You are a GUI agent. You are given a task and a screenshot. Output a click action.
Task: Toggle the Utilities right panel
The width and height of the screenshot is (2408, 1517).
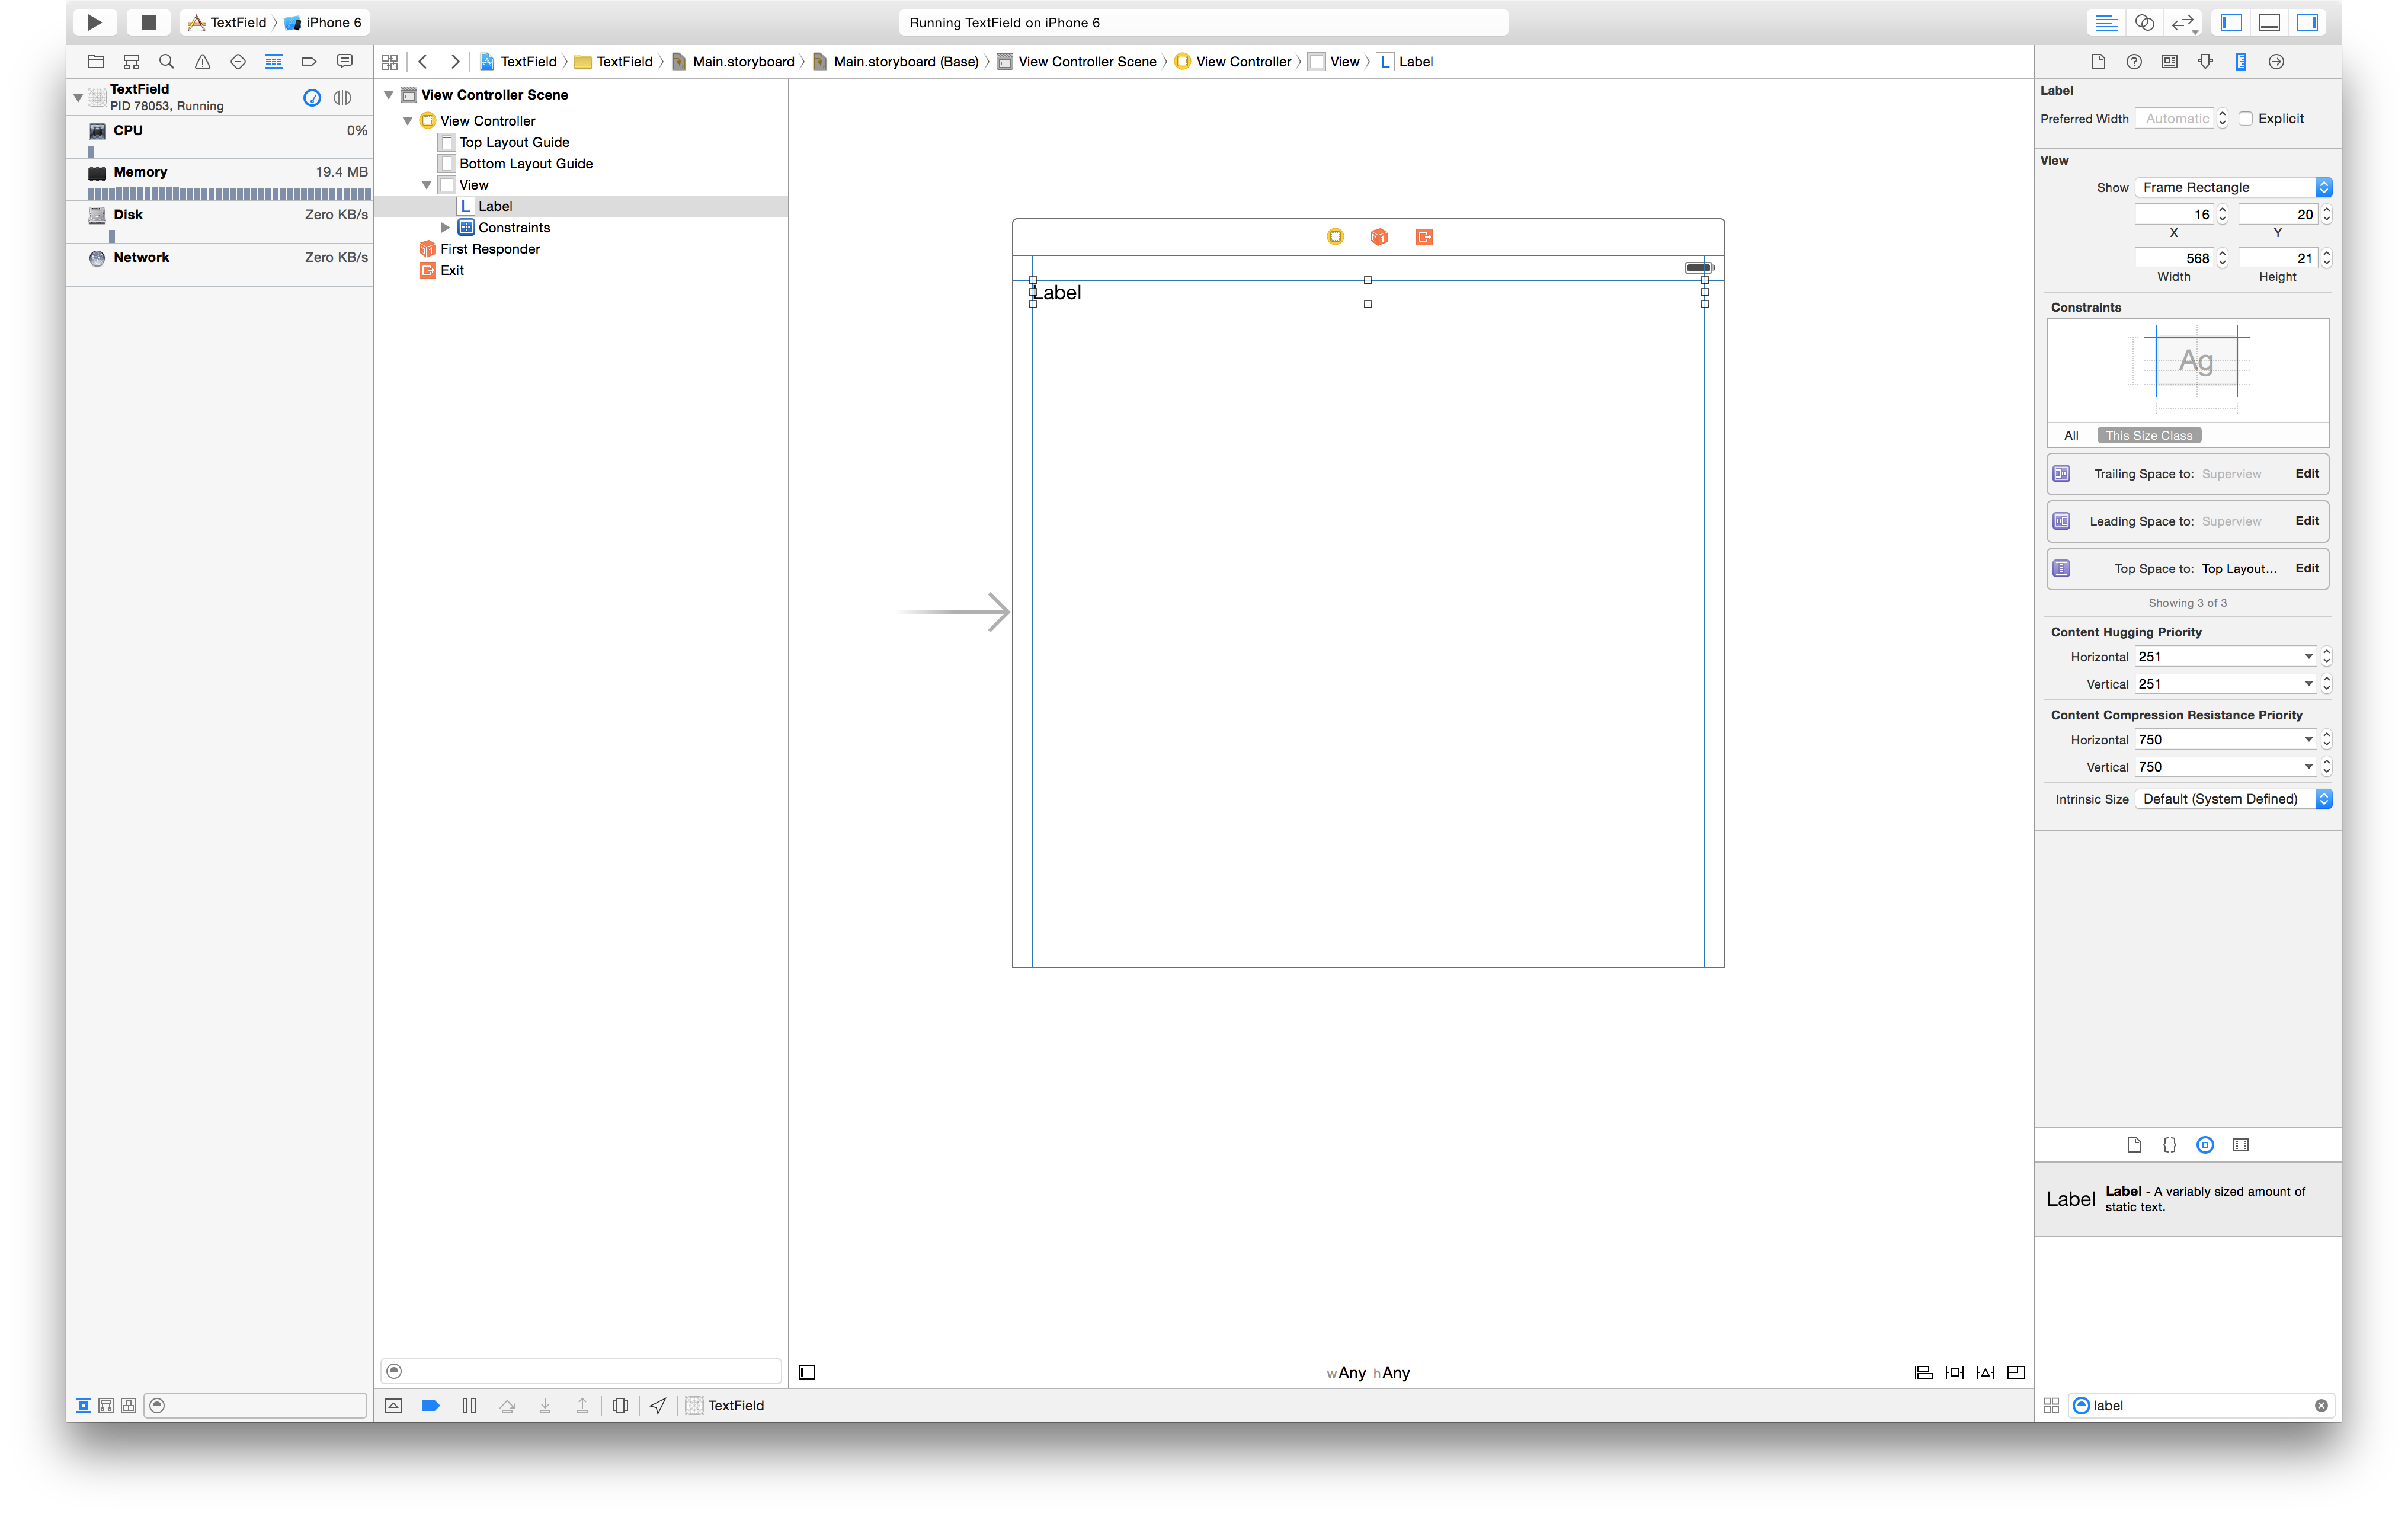(x=2307, y=22)
